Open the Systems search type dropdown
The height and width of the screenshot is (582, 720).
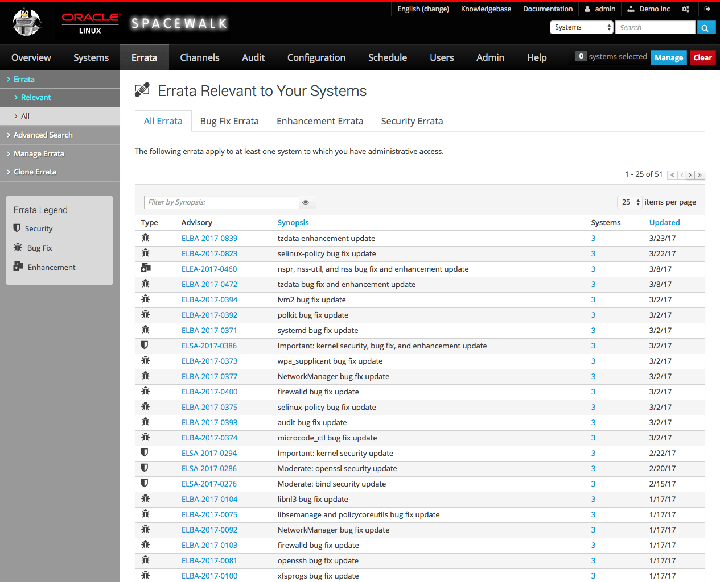(x=582, y=28)
